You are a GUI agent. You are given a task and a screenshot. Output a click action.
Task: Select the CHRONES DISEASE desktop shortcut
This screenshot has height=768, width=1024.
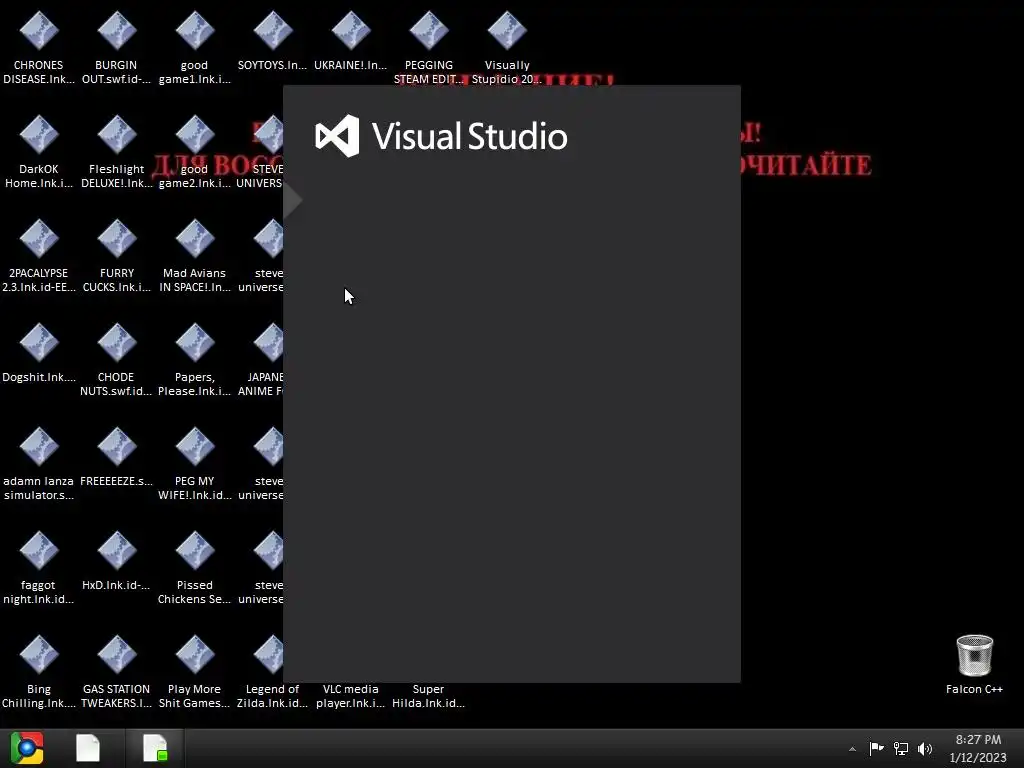[39, 48]
